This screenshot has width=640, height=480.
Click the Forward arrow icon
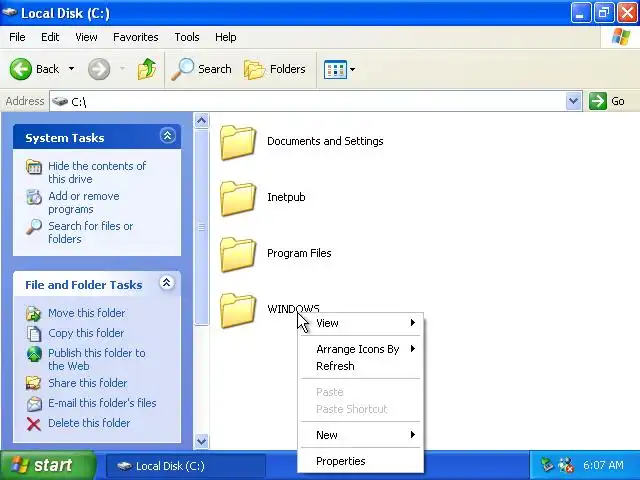click(x=99, y=69)
